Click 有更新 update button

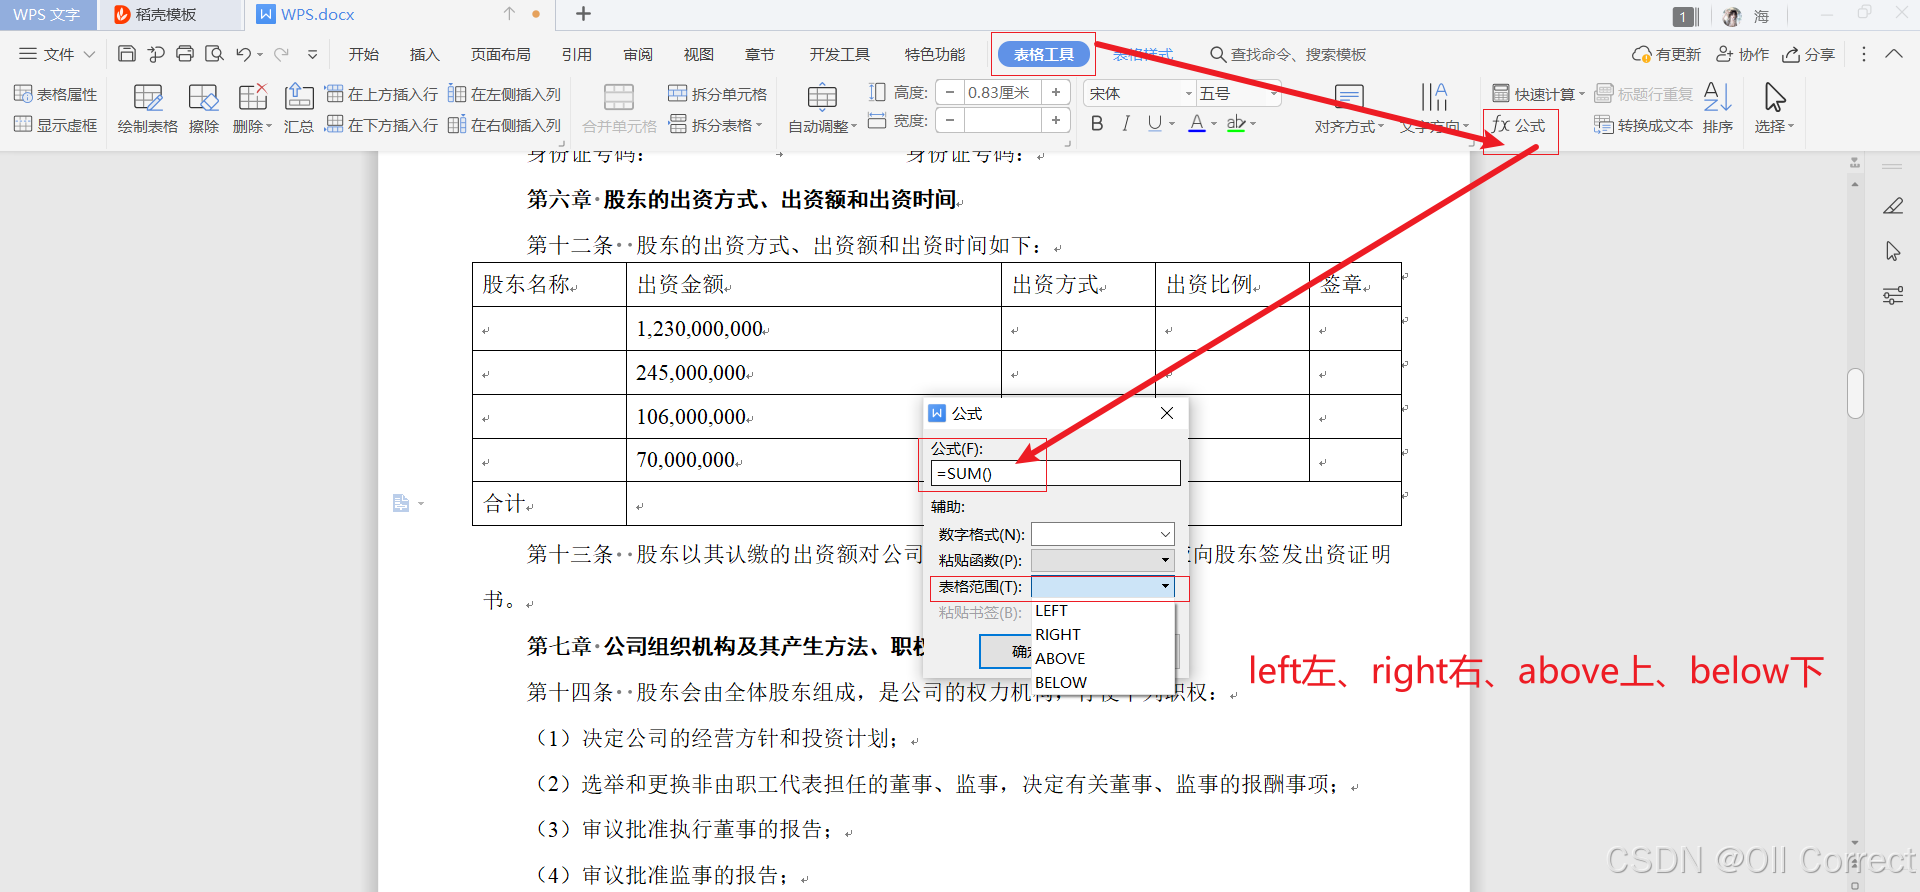coord(1666,54)
